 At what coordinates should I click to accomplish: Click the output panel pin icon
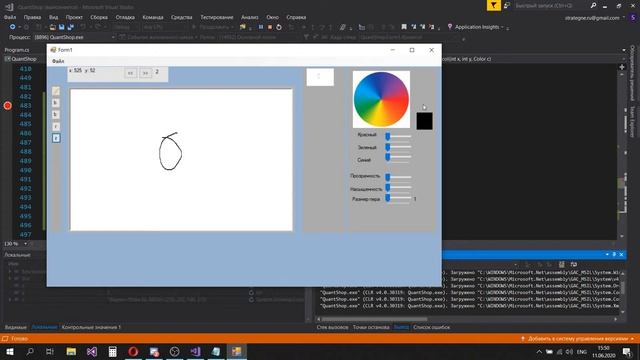(x=614, y=254)
